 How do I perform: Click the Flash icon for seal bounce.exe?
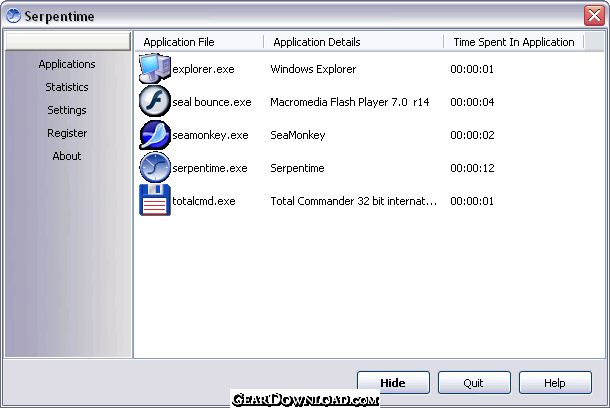coord(155,102)
